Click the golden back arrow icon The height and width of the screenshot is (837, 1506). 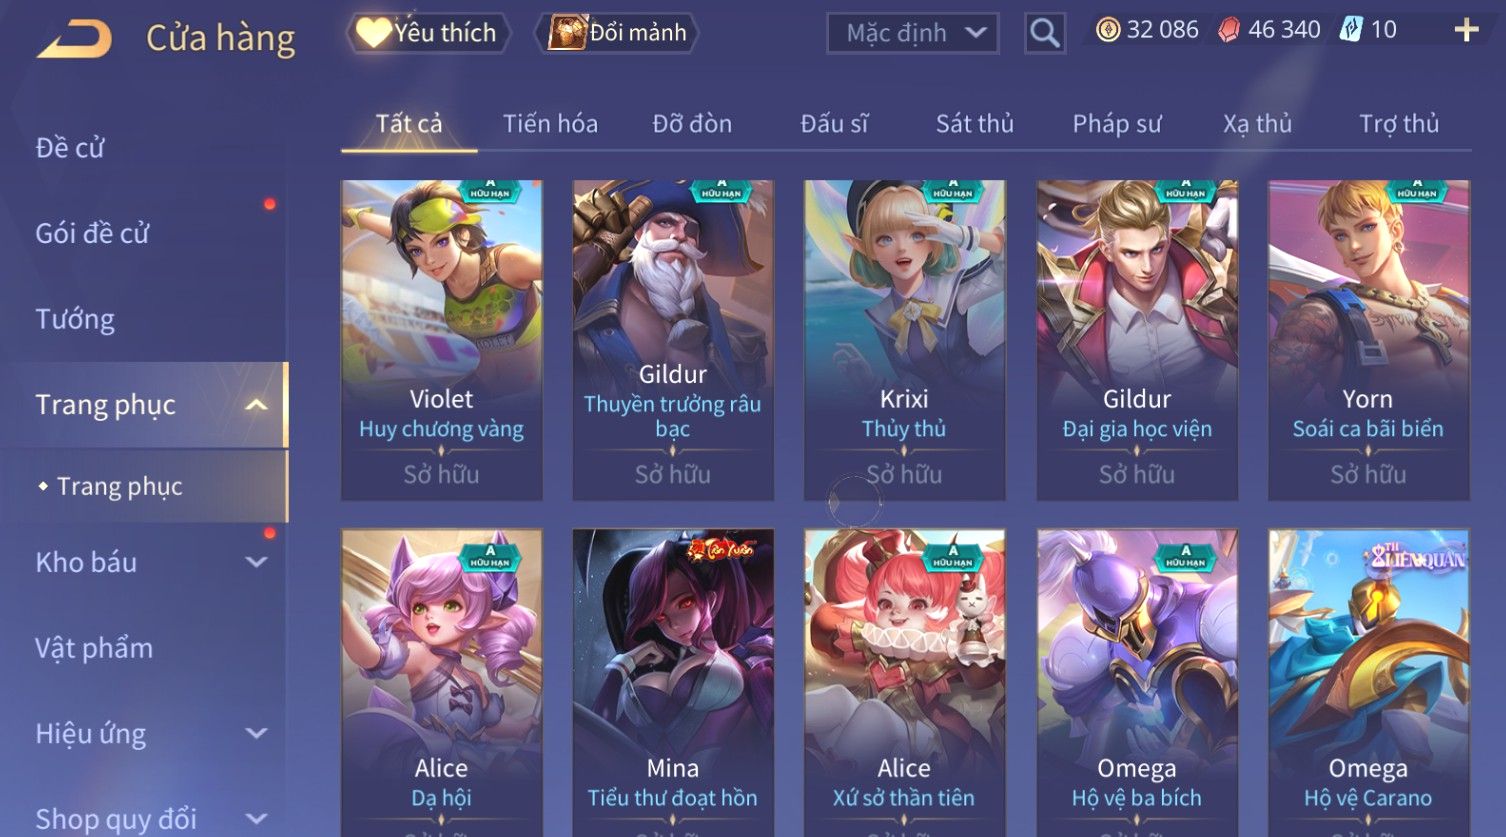[x=75, y=39]
